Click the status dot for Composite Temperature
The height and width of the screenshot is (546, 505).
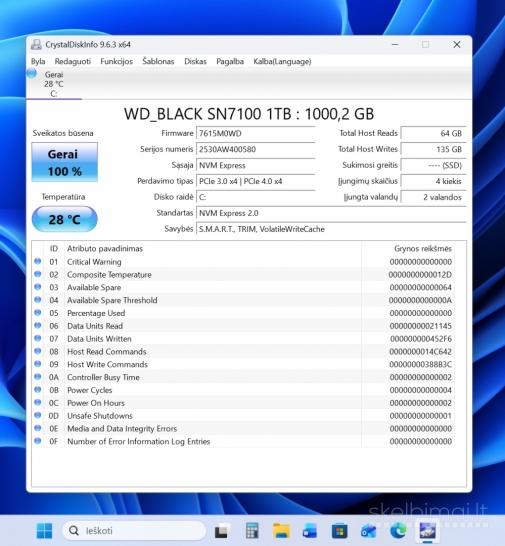pos(38,274)
